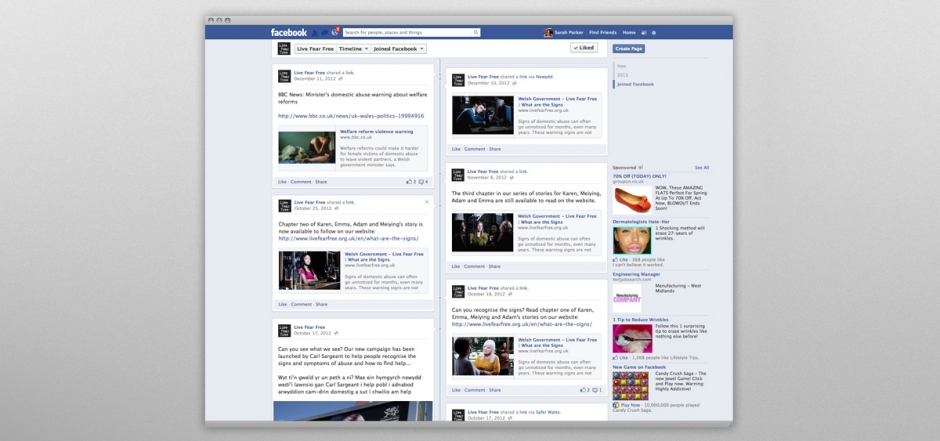Click the Live Fear Free page name button

[315, 49]
